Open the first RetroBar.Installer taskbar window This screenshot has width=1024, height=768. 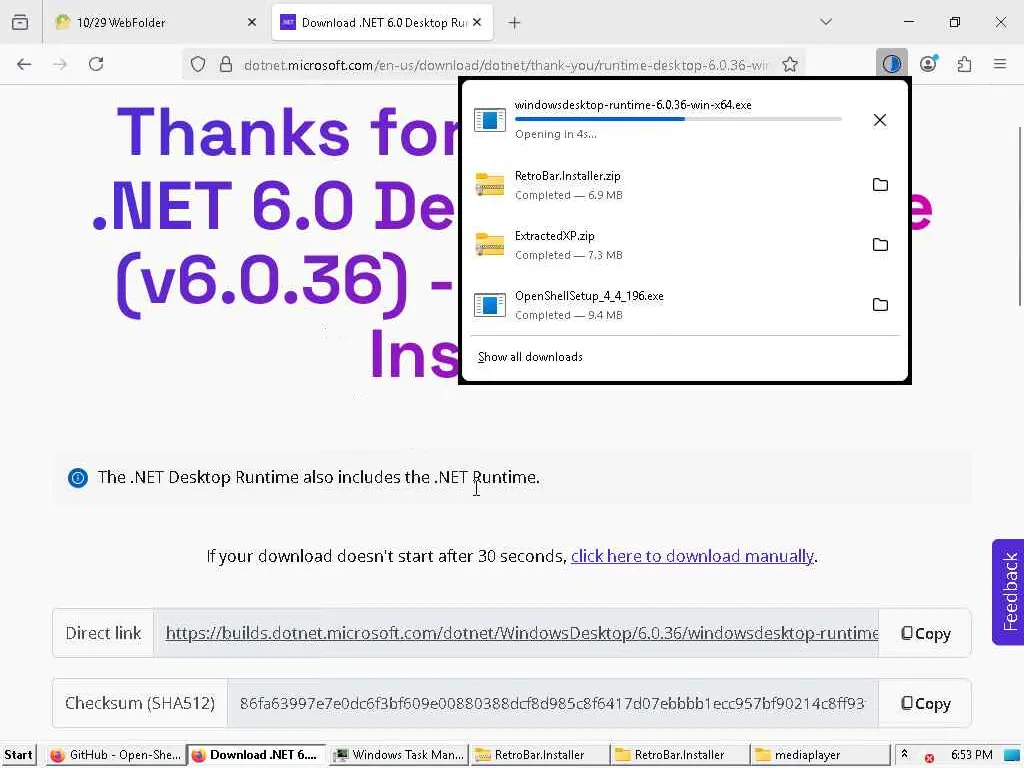[539, 755]
